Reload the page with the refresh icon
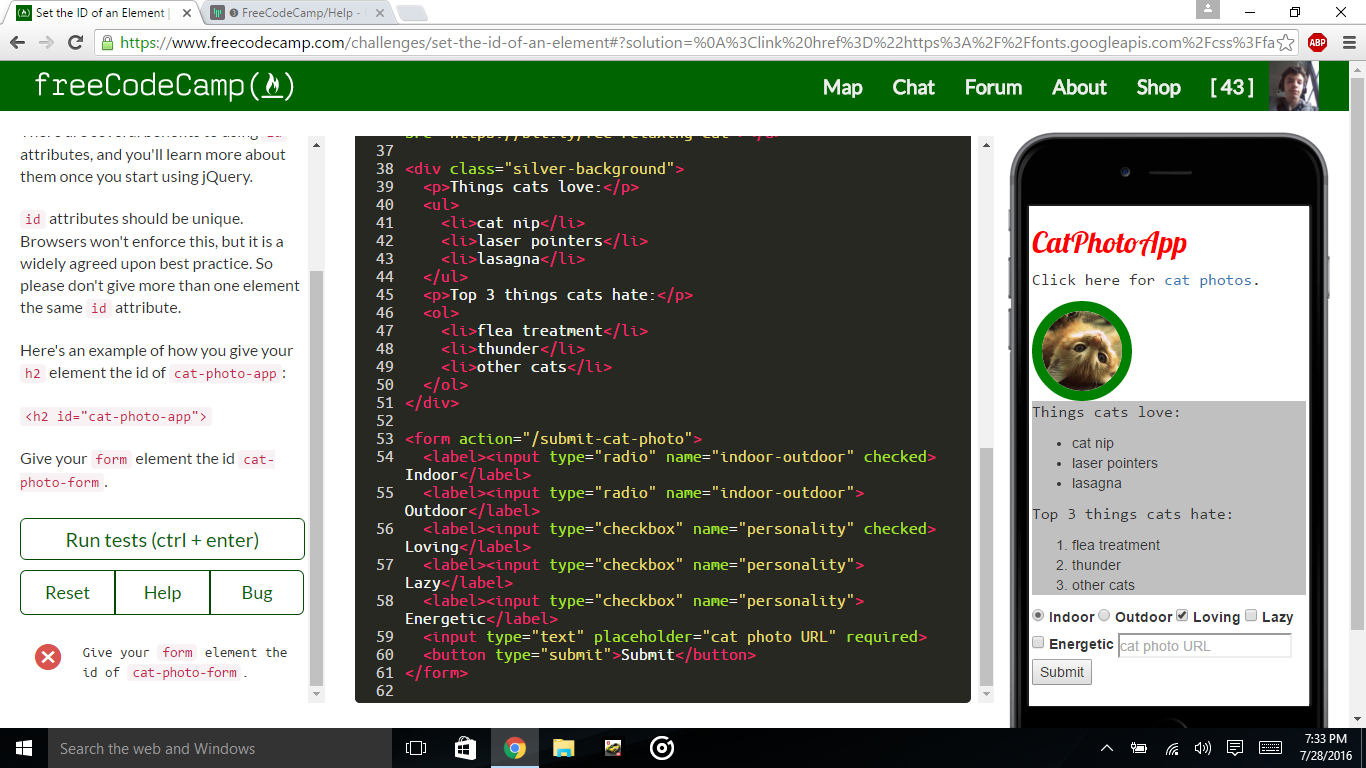This screenshot has height=768, width=1366. point(75,42)
